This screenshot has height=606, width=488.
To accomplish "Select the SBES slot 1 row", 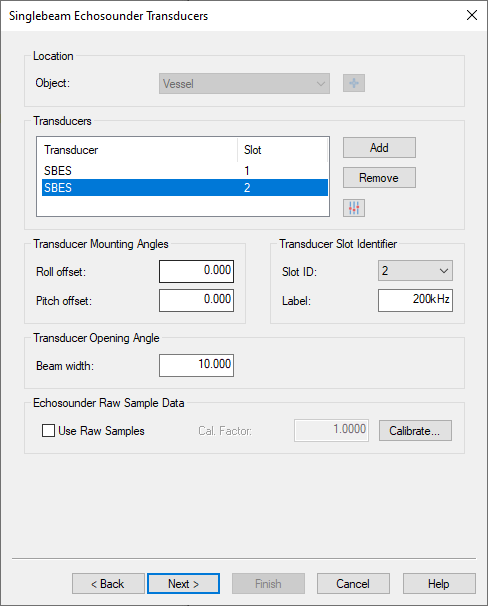I will click(x=185, y=170).
